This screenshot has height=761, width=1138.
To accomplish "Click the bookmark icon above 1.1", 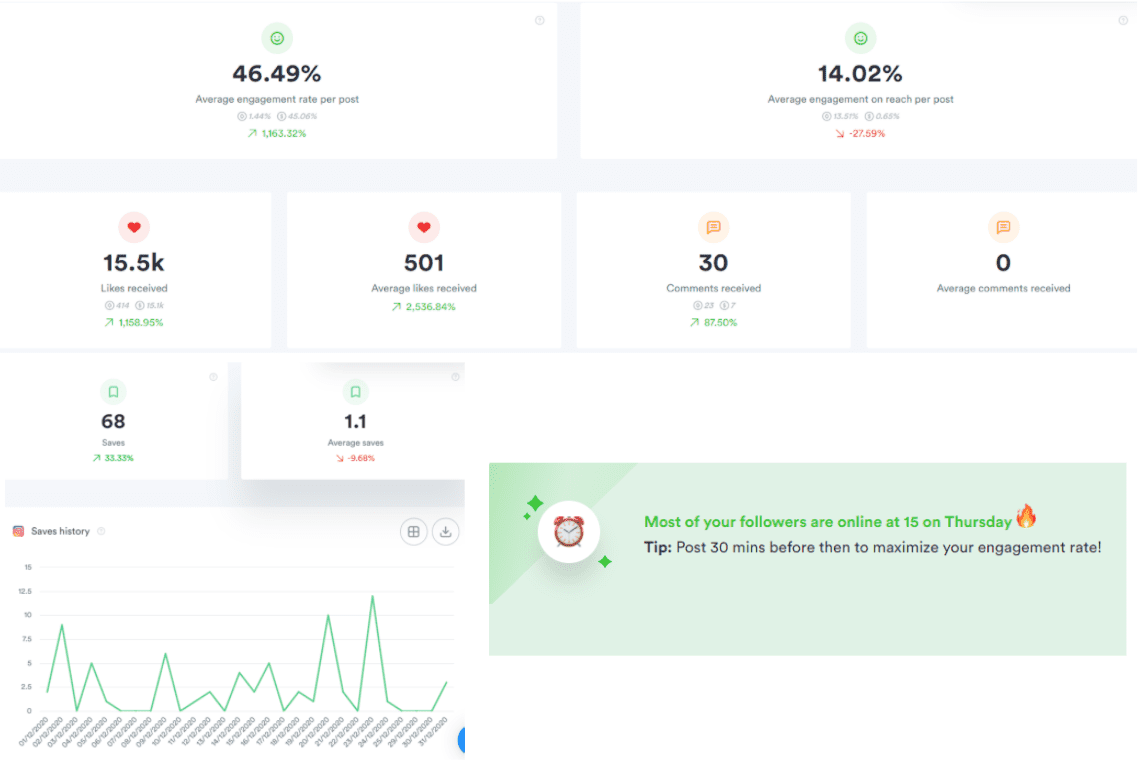I will click(356, 392).
